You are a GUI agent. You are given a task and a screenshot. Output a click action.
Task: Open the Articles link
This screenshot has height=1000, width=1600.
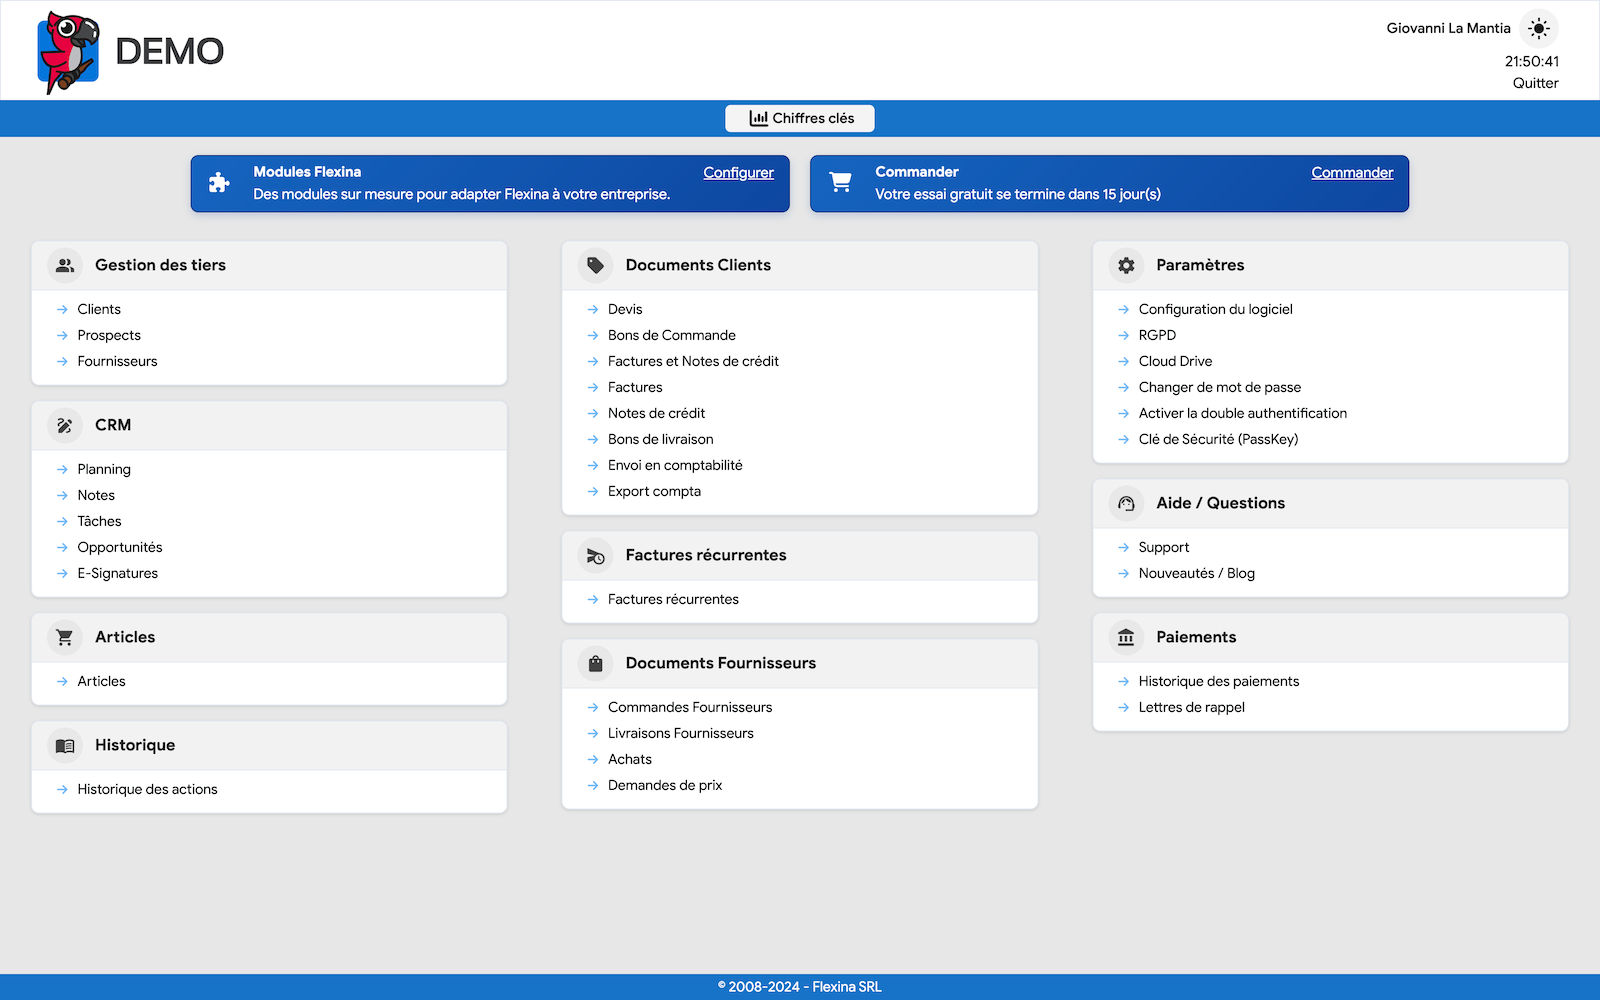click(101, 681)
